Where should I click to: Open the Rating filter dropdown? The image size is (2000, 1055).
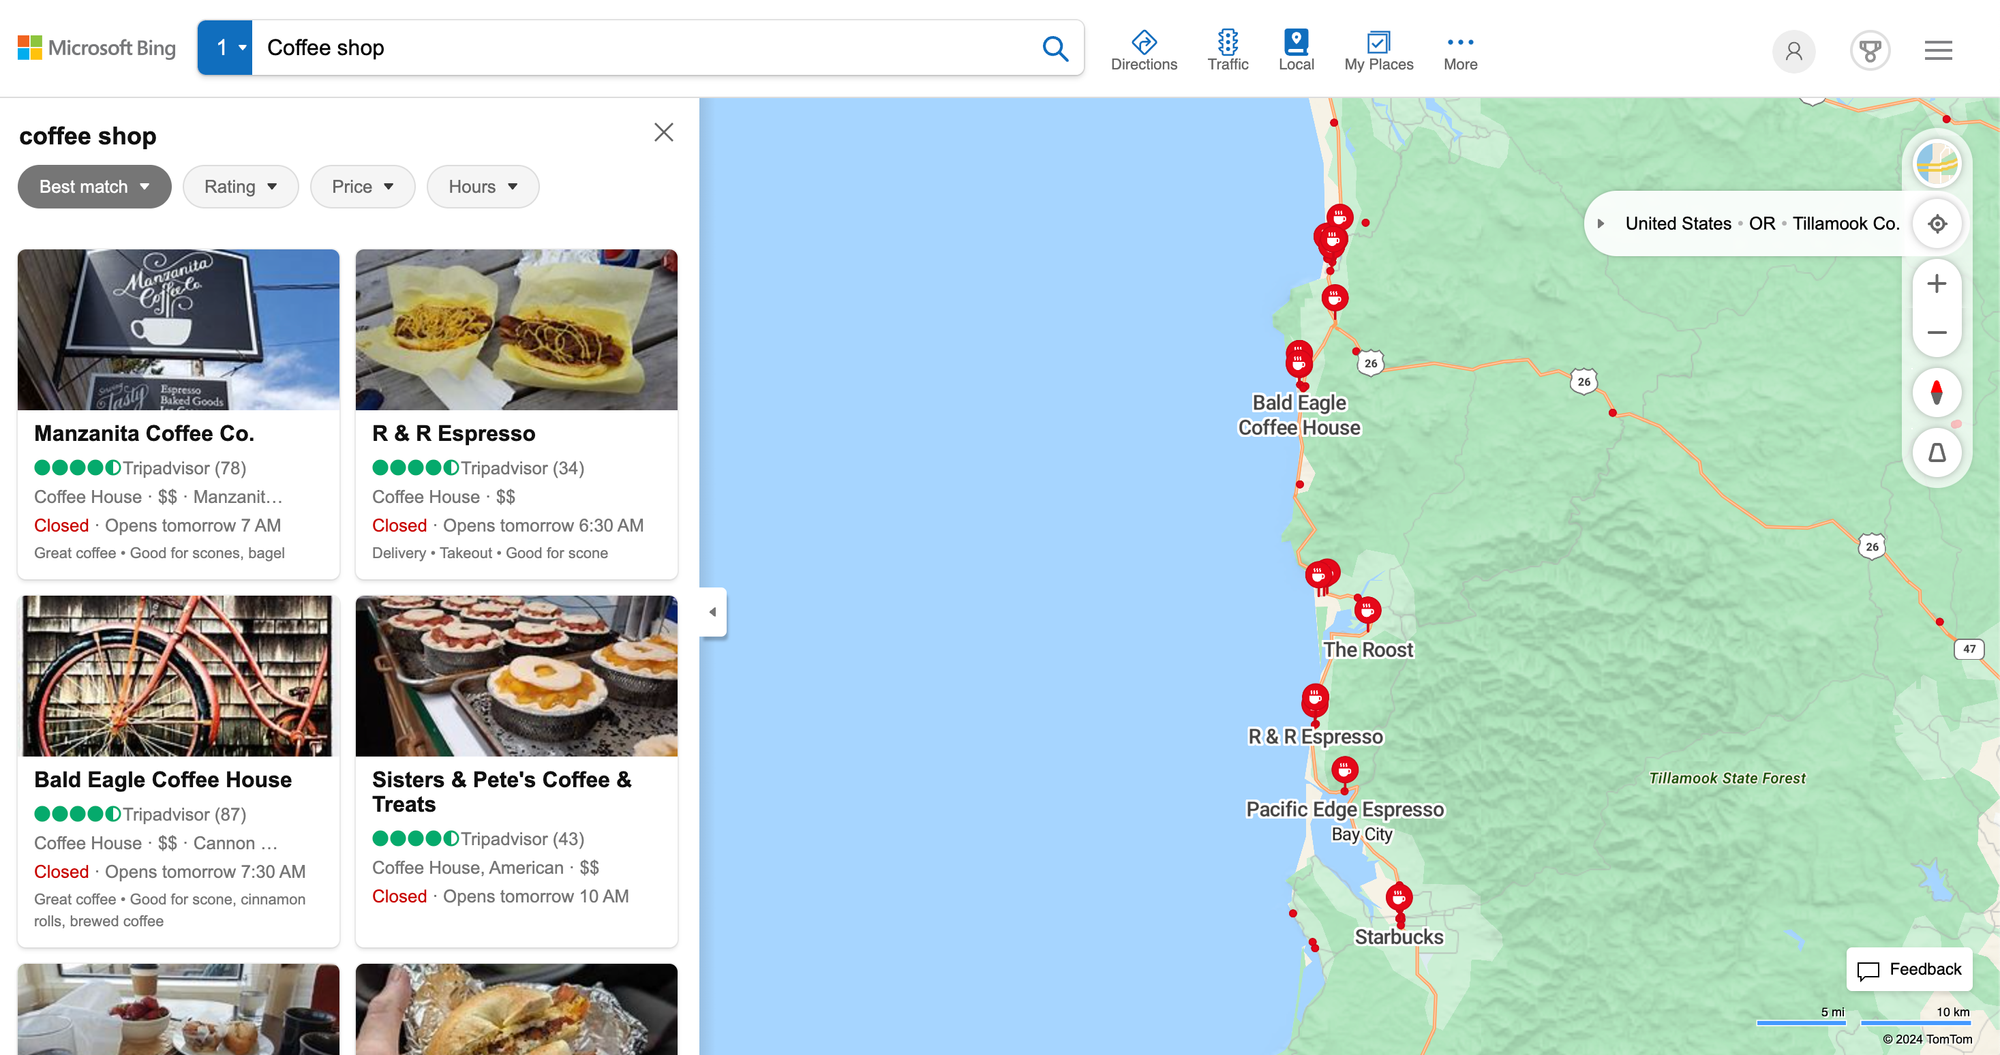pos(241,187)
